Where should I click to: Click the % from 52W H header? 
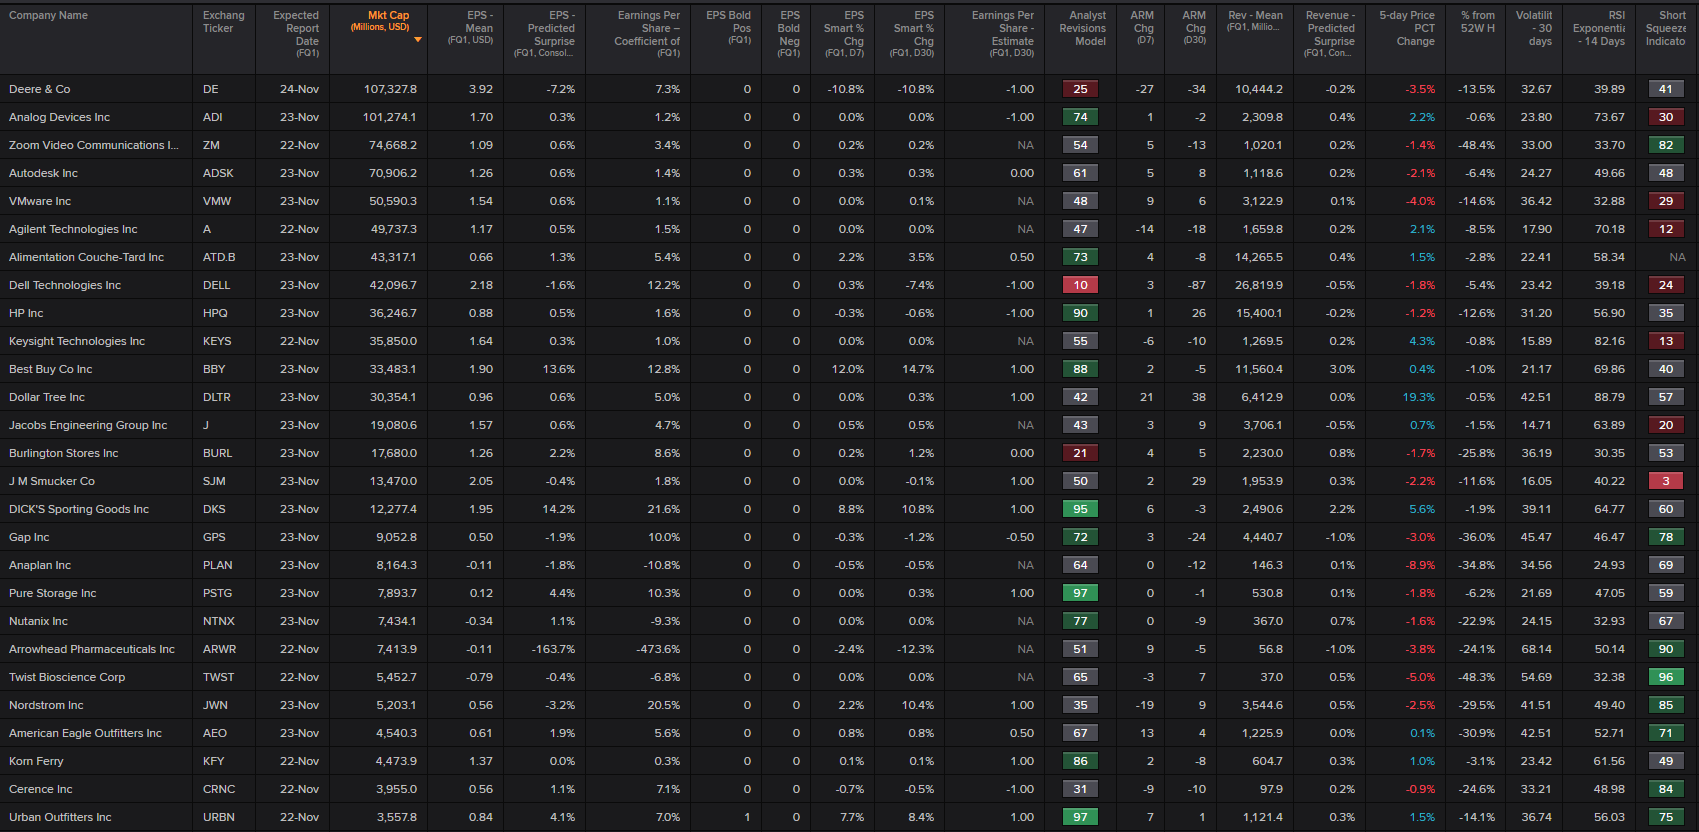coord(1477,22)
